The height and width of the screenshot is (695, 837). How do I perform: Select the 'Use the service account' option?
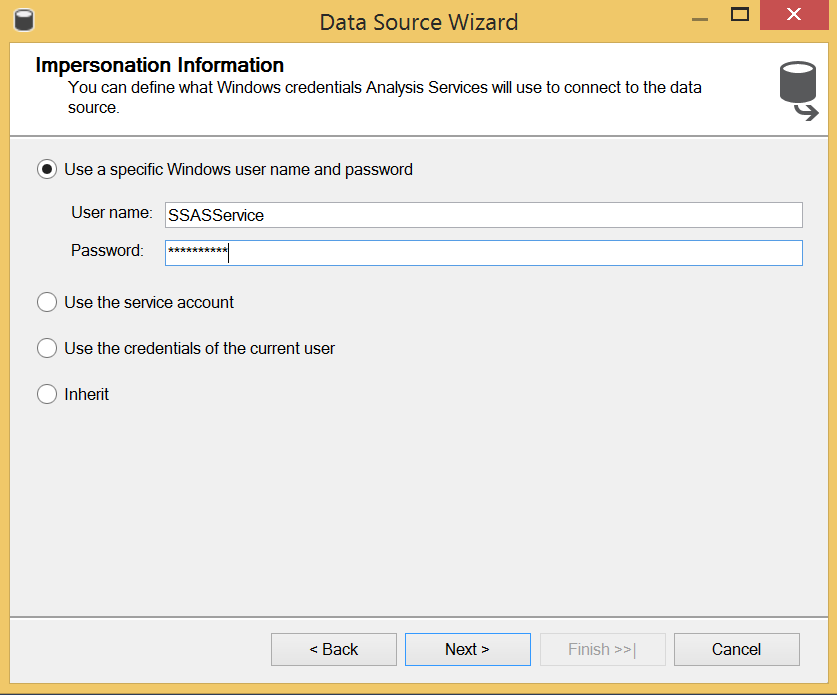click(47, 302)
